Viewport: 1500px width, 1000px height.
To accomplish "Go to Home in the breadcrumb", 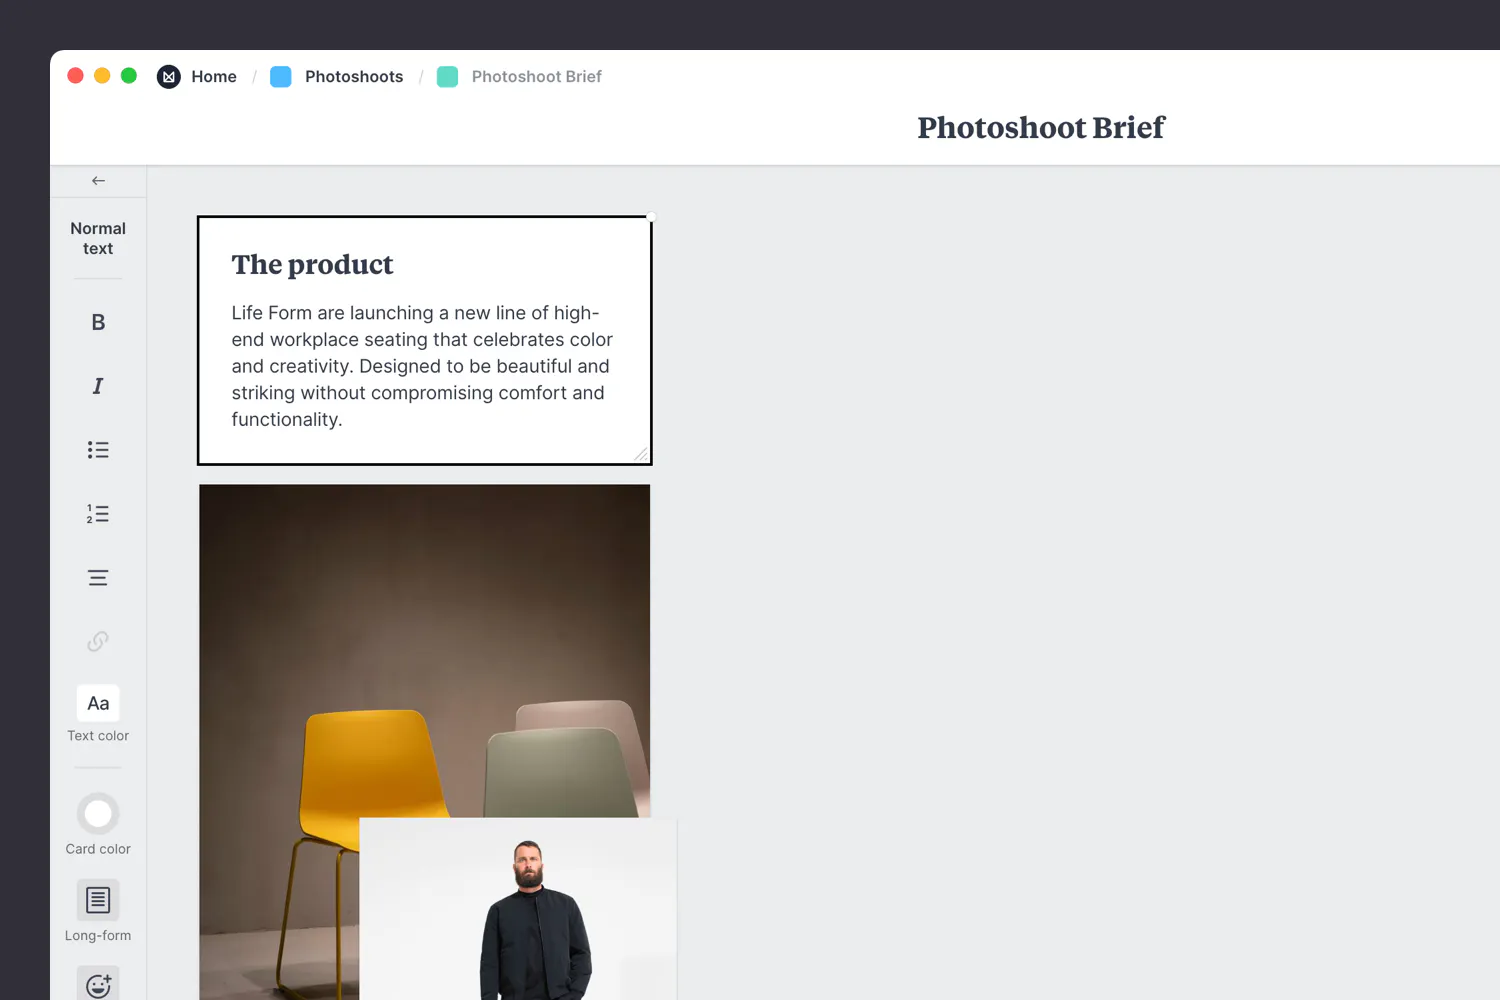I will 214,77.
